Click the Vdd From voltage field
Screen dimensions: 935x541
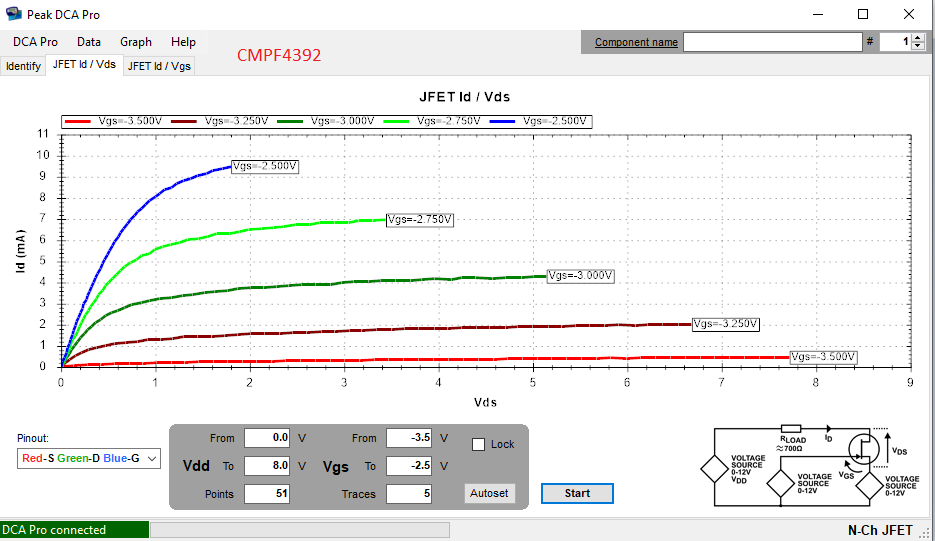(267, 438)
